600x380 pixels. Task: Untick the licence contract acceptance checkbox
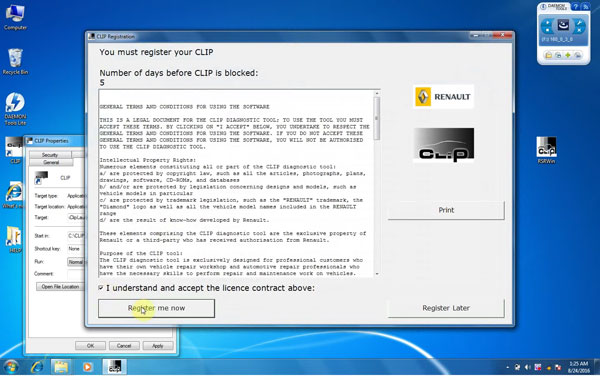tap(101, 288)
